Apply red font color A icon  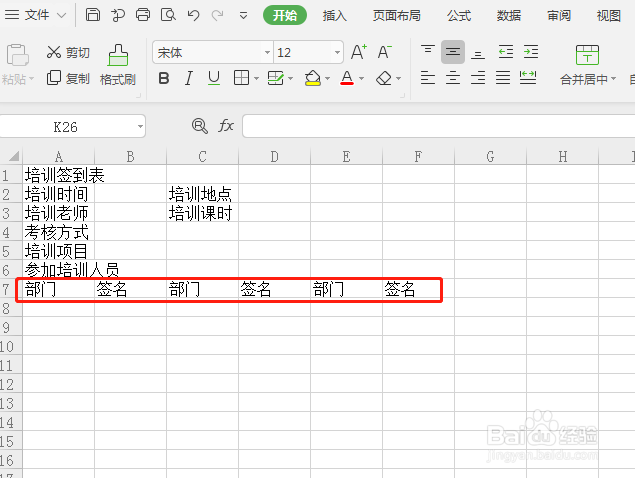point(347,78)
